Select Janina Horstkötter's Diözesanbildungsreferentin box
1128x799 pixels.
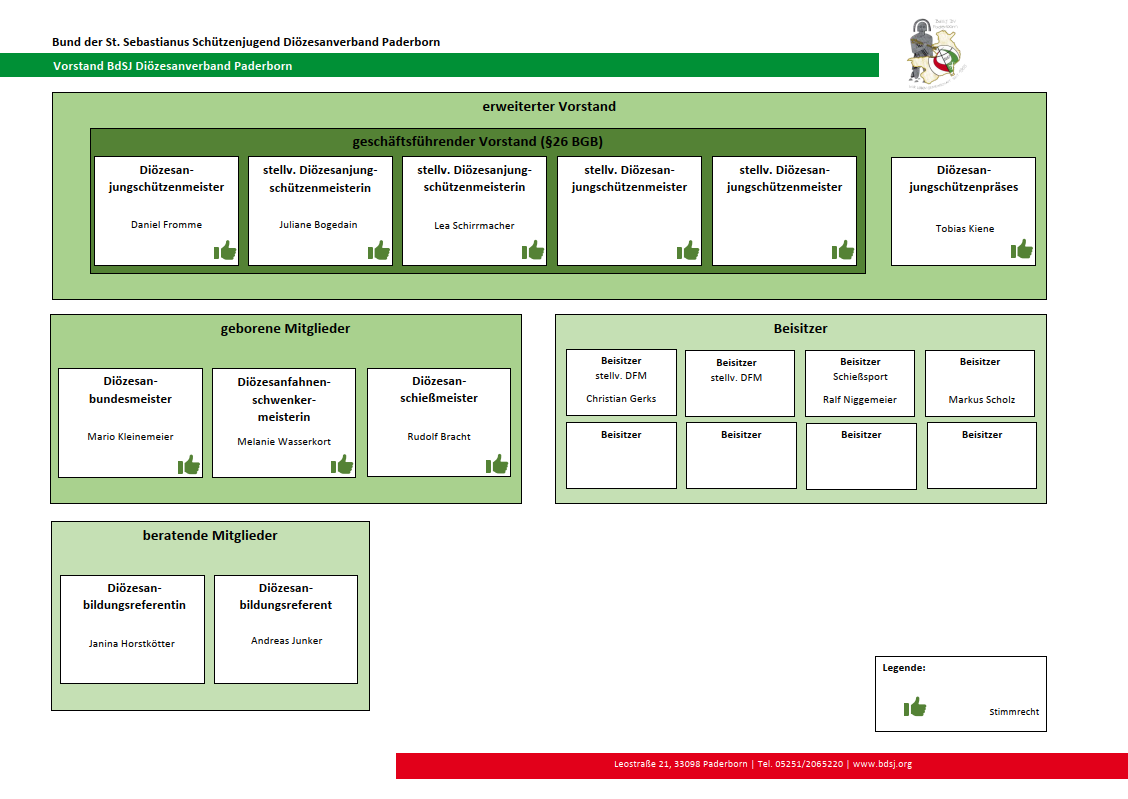tap(132, 629)
